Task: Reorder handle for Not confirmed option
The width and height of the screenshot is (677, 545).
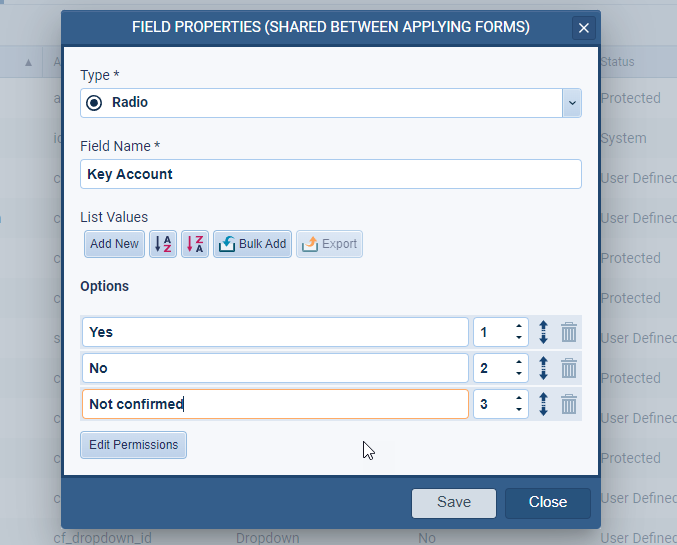Action: 543,404
